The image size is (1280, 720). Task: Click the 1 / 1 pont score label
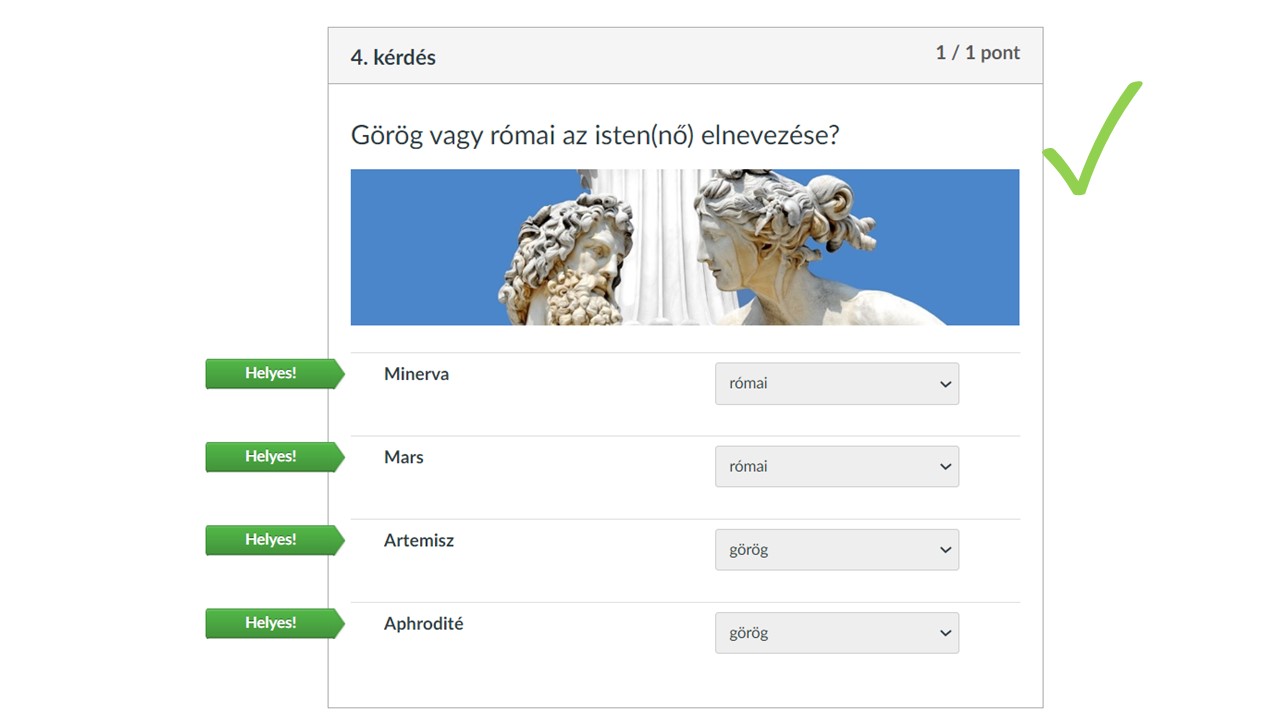coord(978,53)
